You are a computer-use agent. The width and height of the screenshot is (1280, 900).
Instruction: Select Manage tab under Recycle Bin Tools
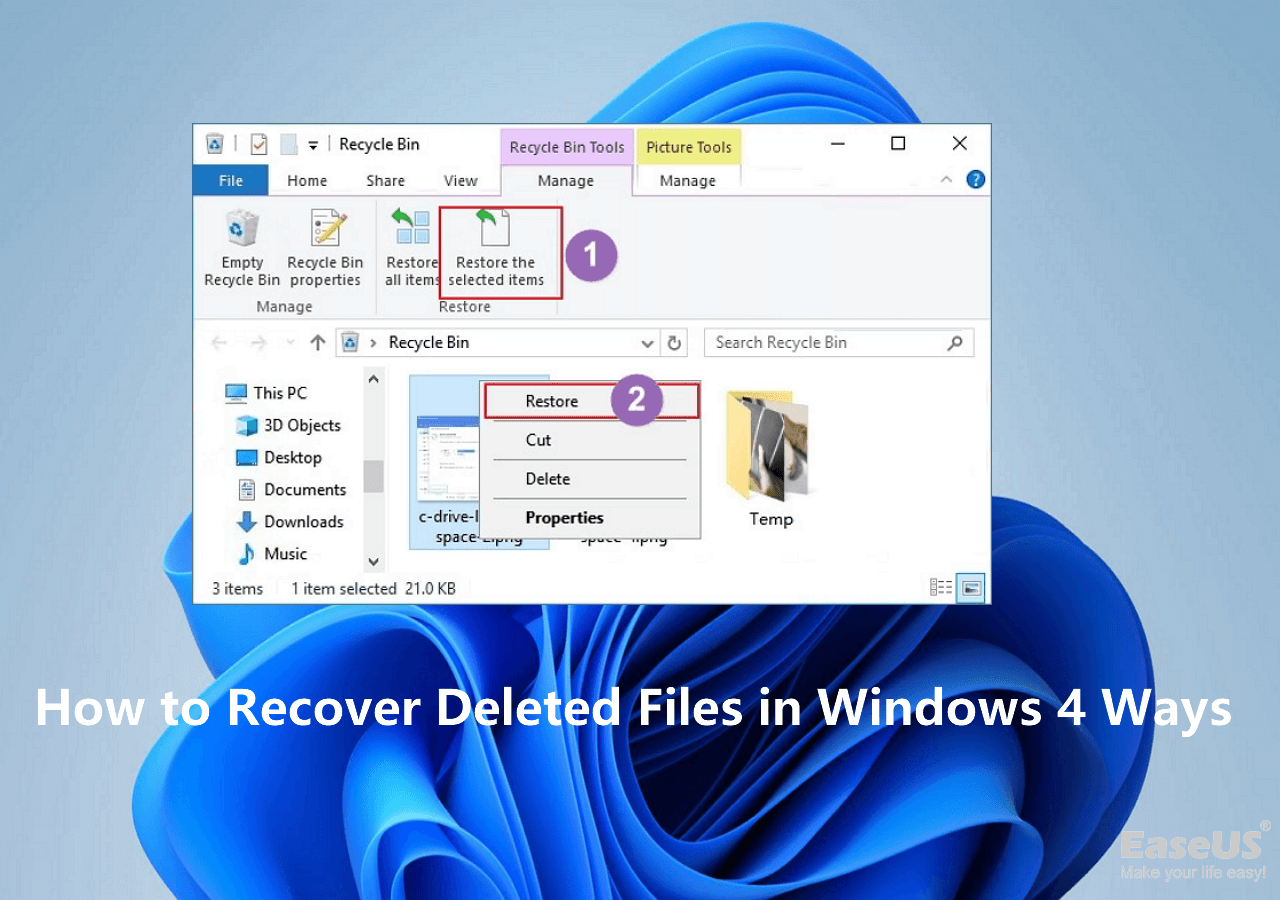(566, 180)
